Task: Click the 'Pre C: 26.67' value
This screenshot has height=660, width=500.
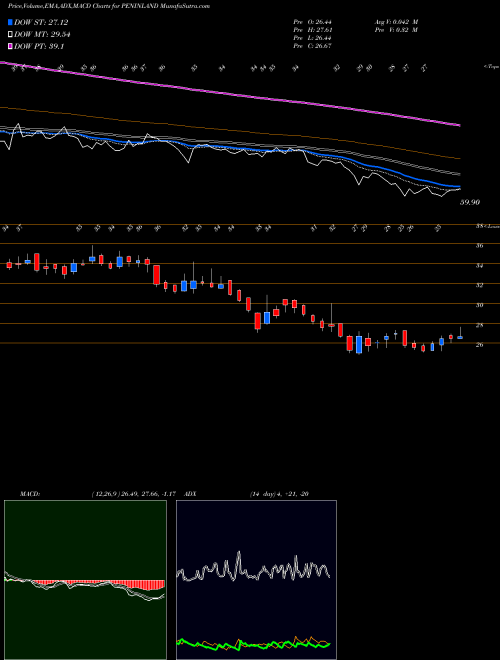Action: pos(312,46)
